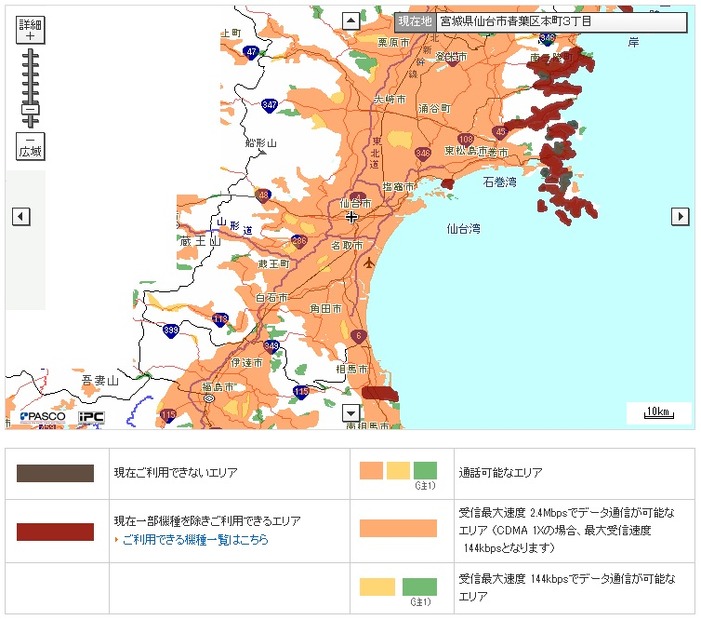This screenshot has height=620, width=701.
Task: Click the 石巻湾 label on the map
Action: point(499,182)
